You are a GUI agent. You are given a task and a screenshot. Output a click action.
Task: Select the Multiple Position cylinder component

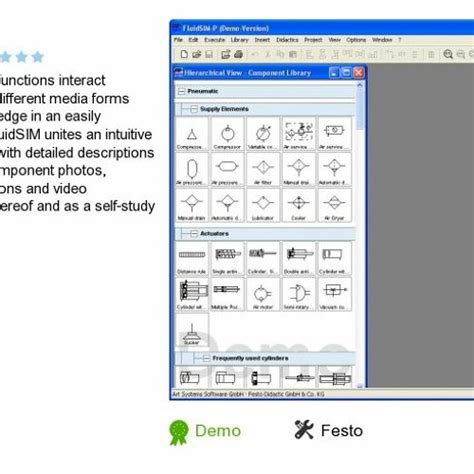click(228, 294)
